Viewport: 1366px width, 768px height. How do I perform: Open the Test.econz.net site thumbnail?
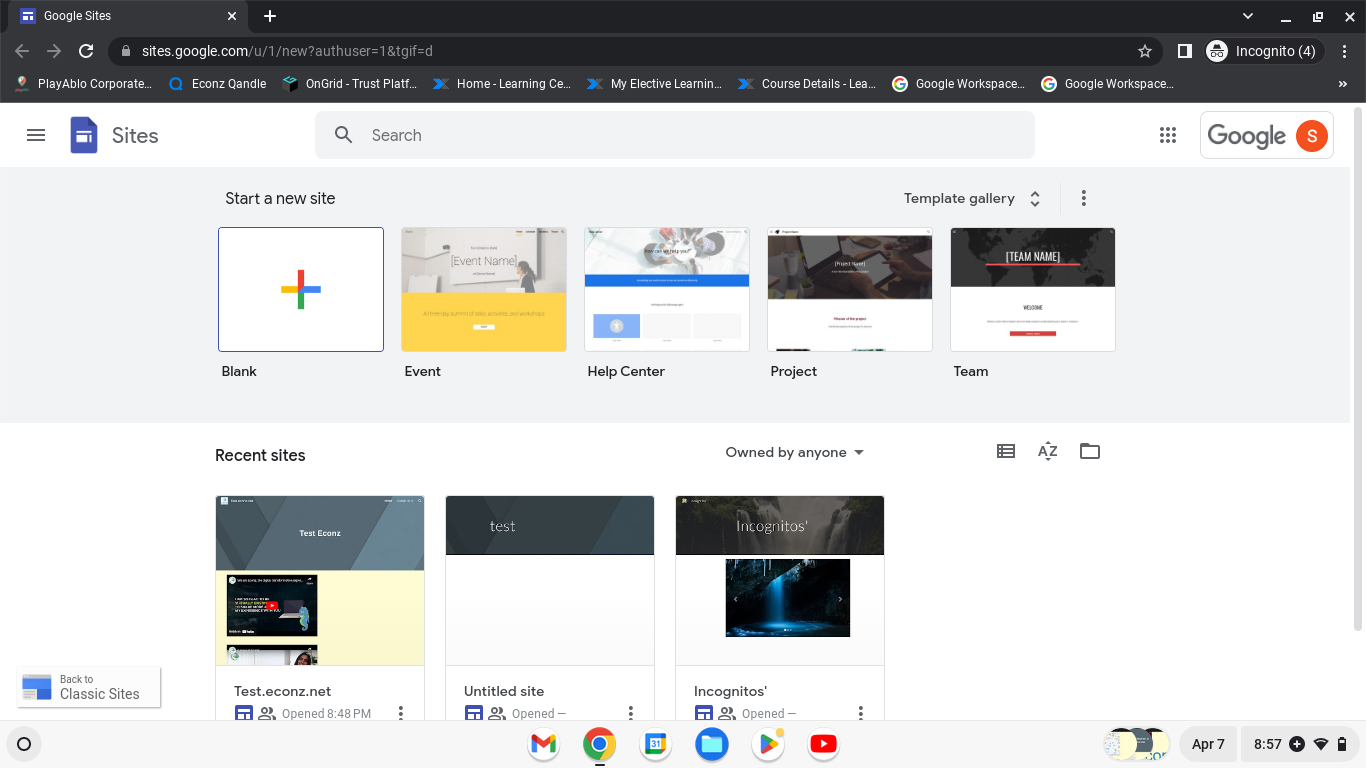(x=320, y=580)
